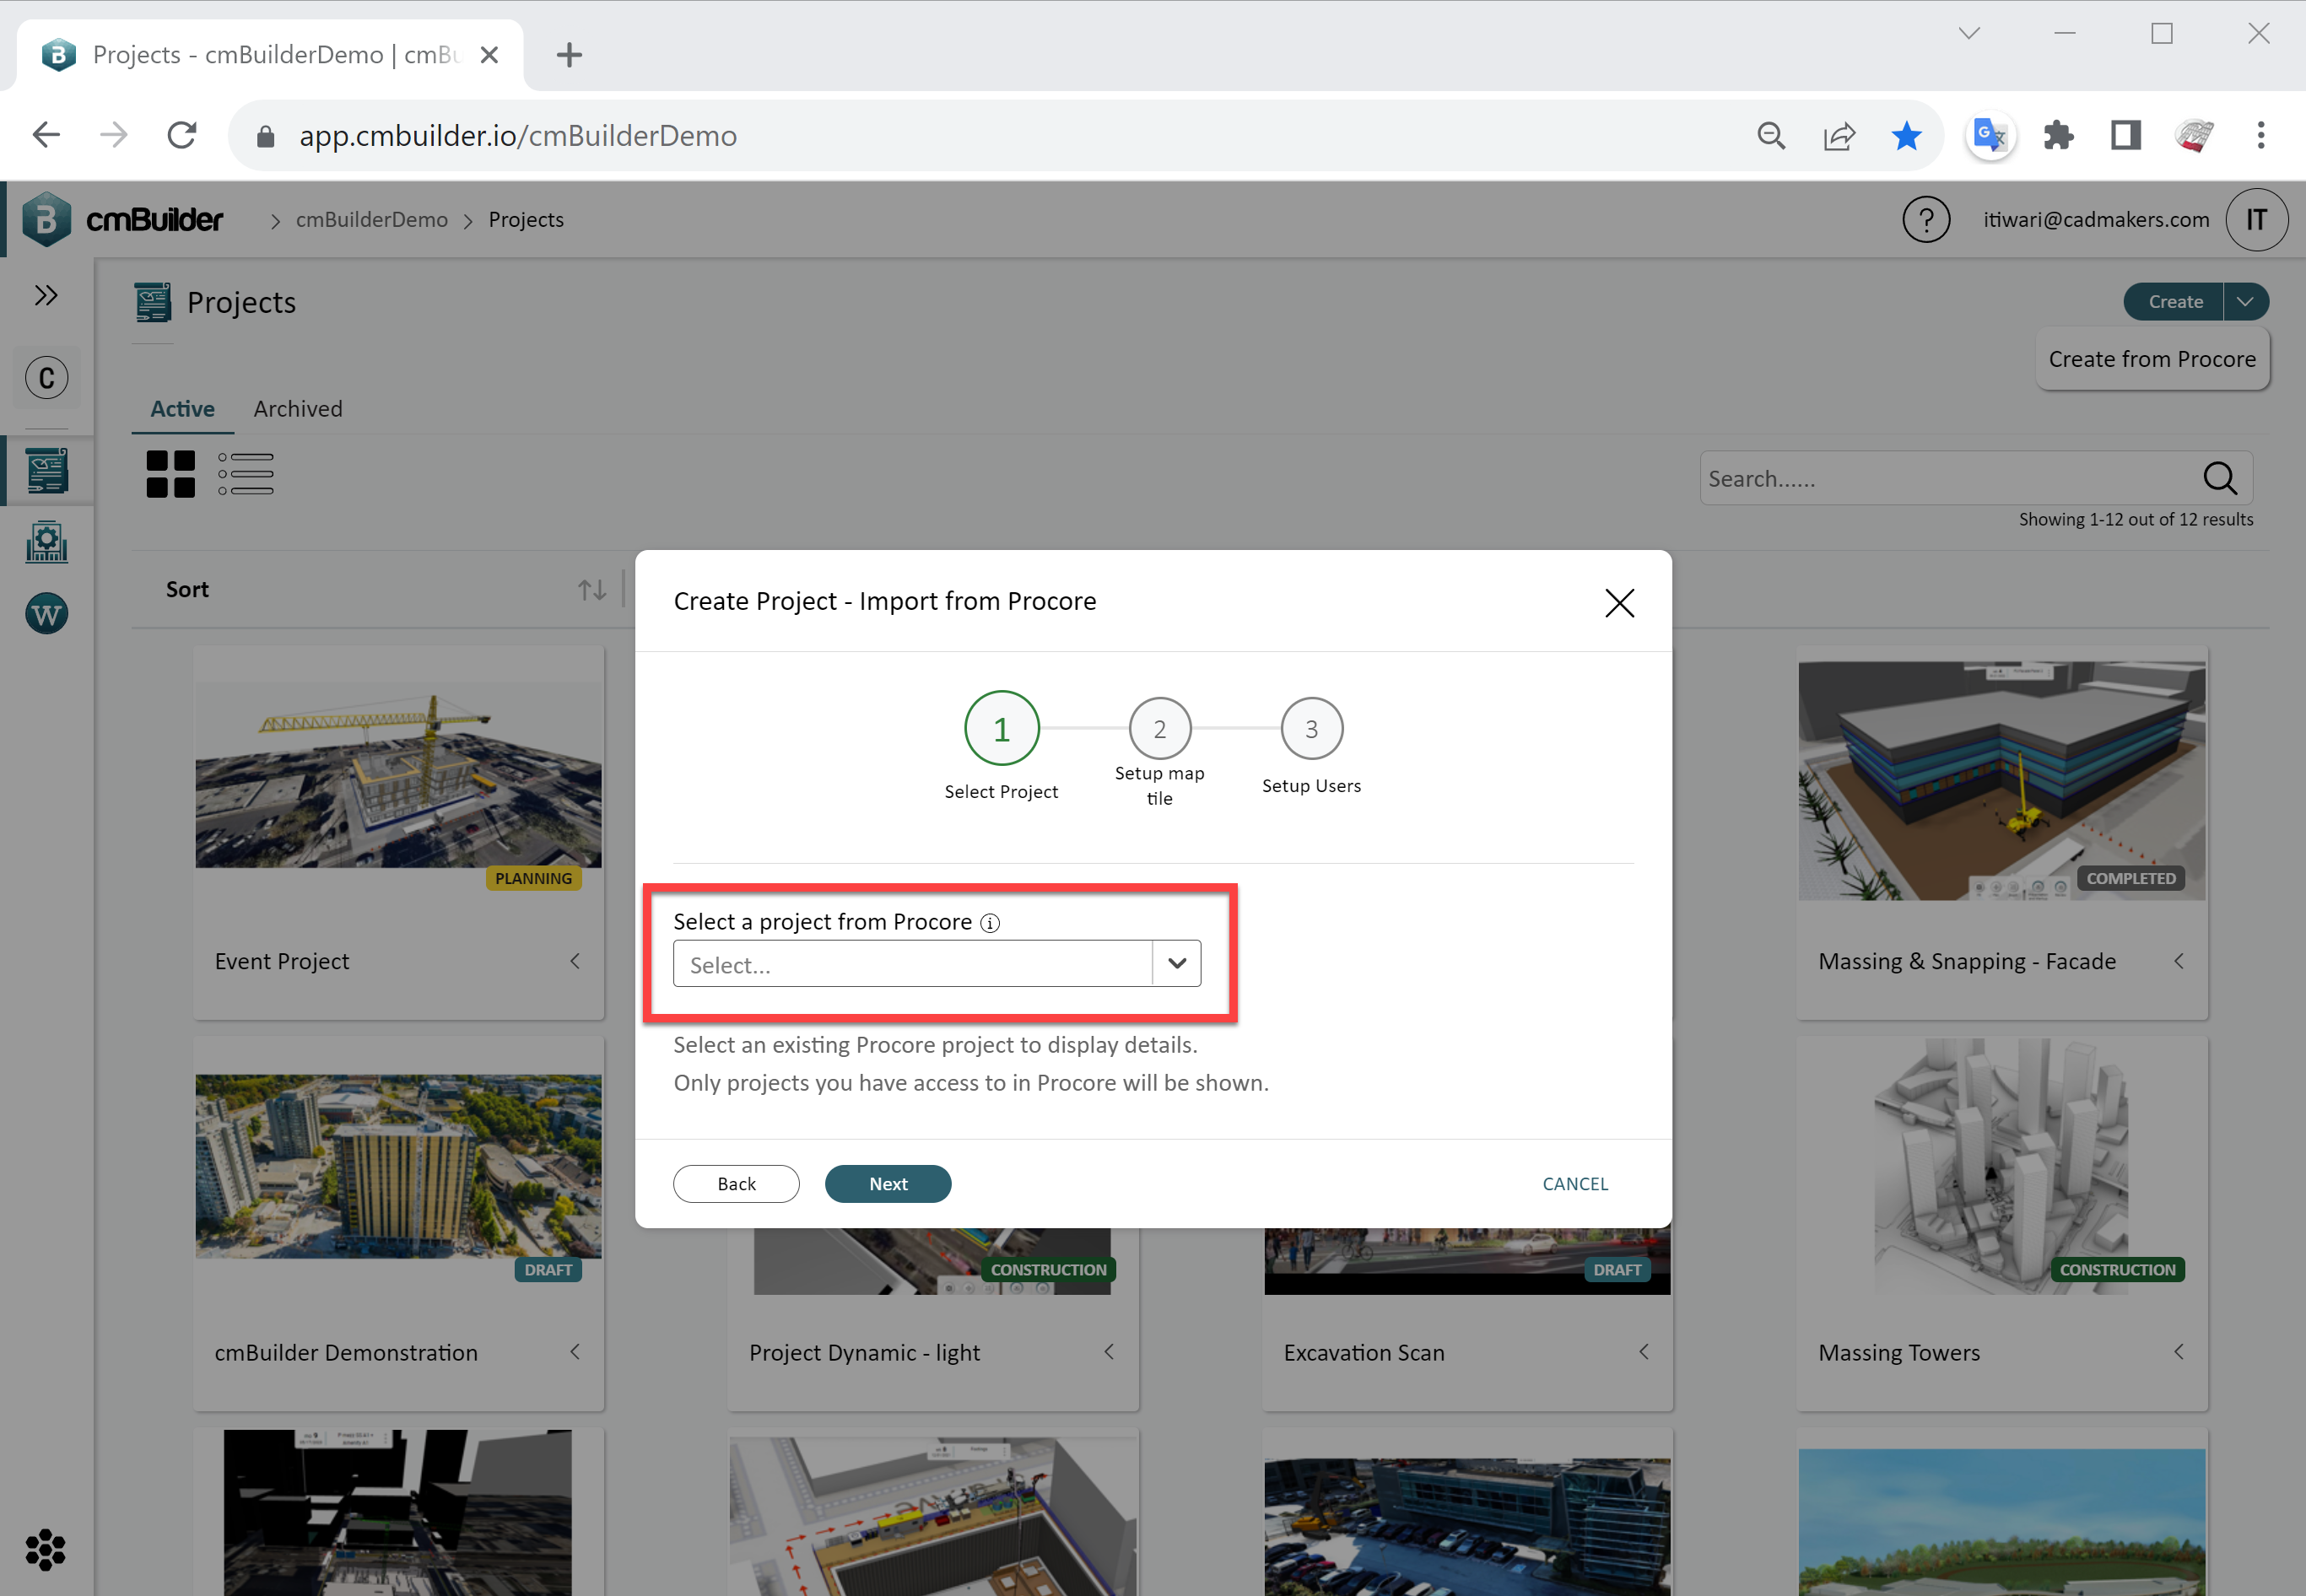
Task: Open the Extensions puzzle icon
Action: pyautogui.click(x=2058, y=135)
